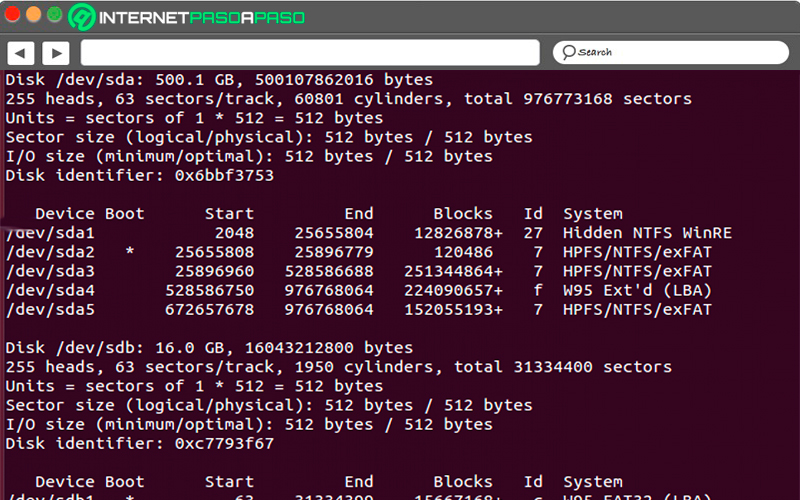Click the forward arrow navigation button
Viewport: 800px width, 500px height.
[x=56, y=52]
